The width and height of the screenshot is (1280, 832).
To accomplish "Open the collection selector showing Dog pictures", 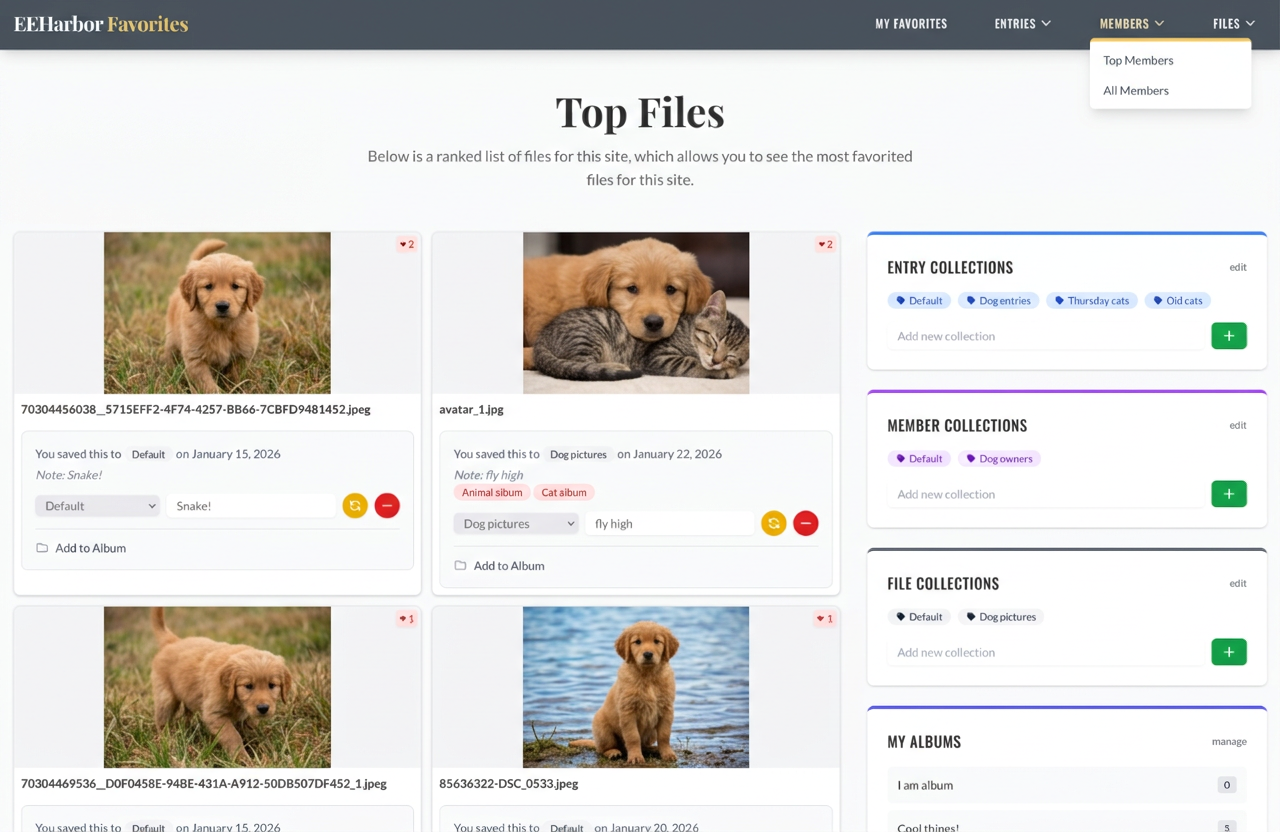I will (515, 523).
